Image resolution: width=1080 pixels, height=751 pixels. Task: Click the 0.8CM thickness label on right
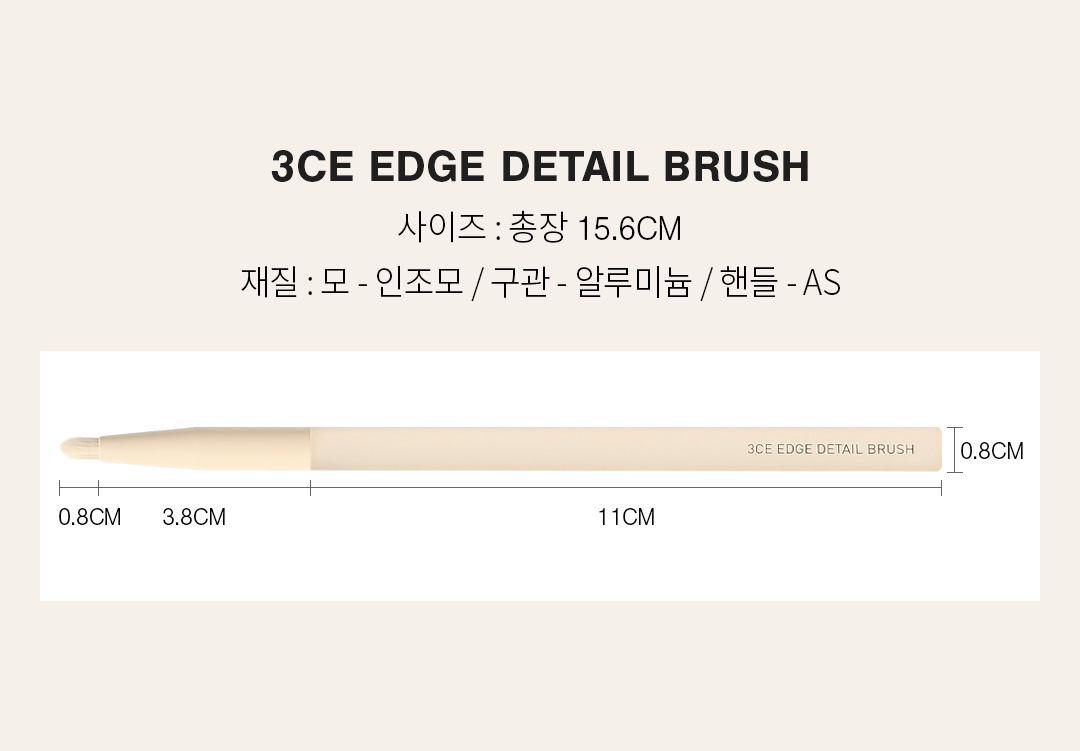coord(992,451)
